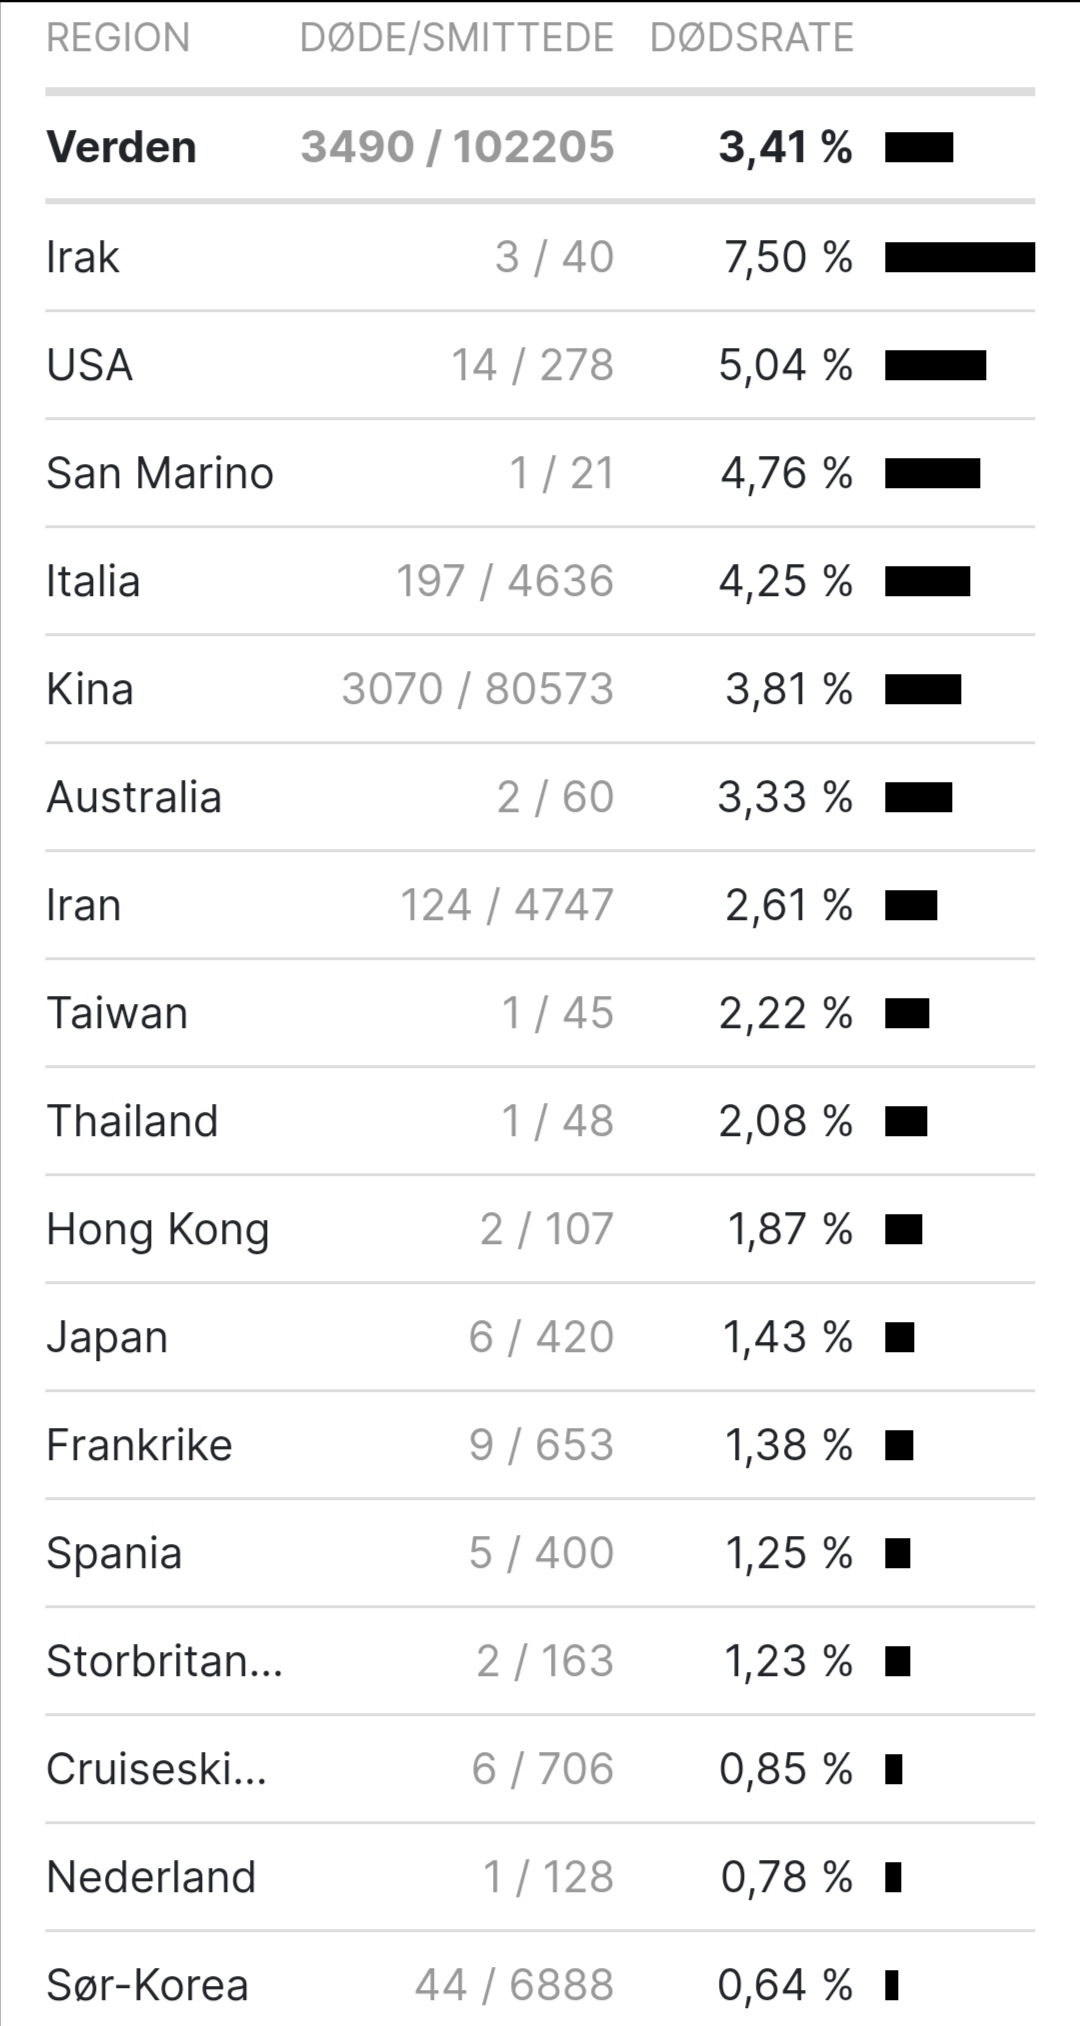Select the Irak row
The width and height of the screenshot is (1080, 2026).
(540, 257)
